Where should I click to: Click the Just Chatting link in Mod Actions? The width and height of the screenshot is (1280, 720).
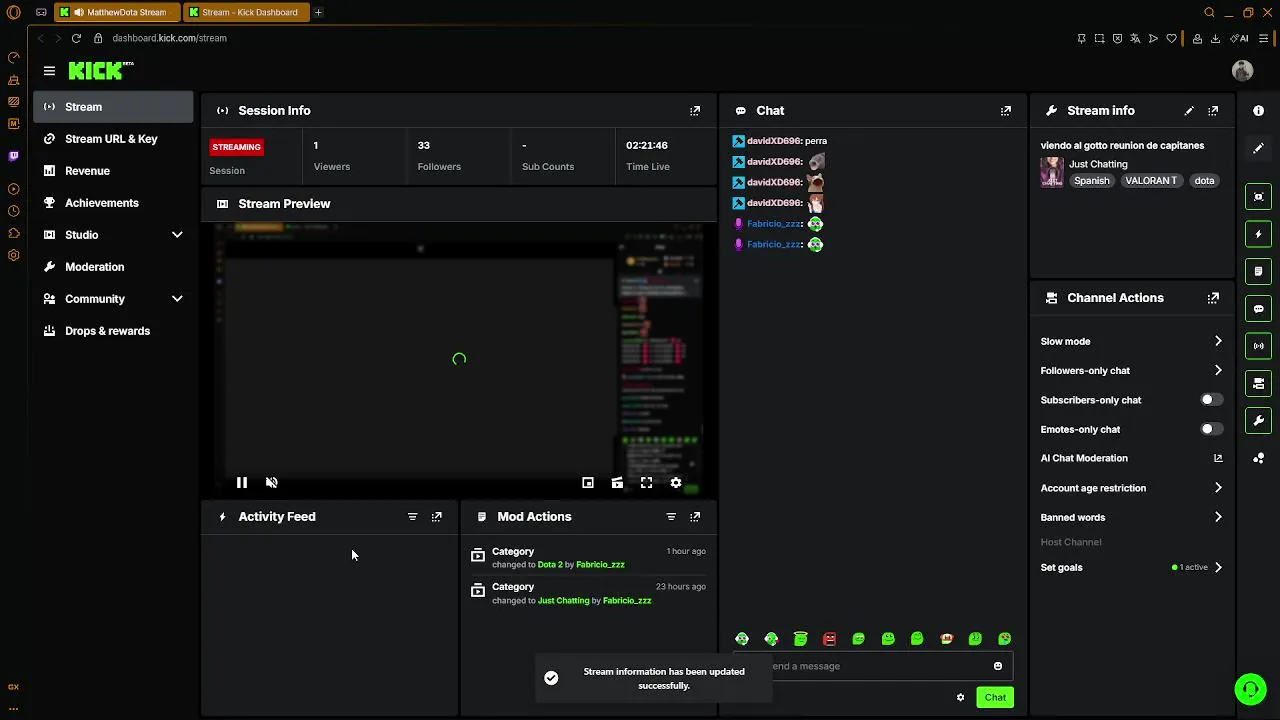[x=564, y=601]
